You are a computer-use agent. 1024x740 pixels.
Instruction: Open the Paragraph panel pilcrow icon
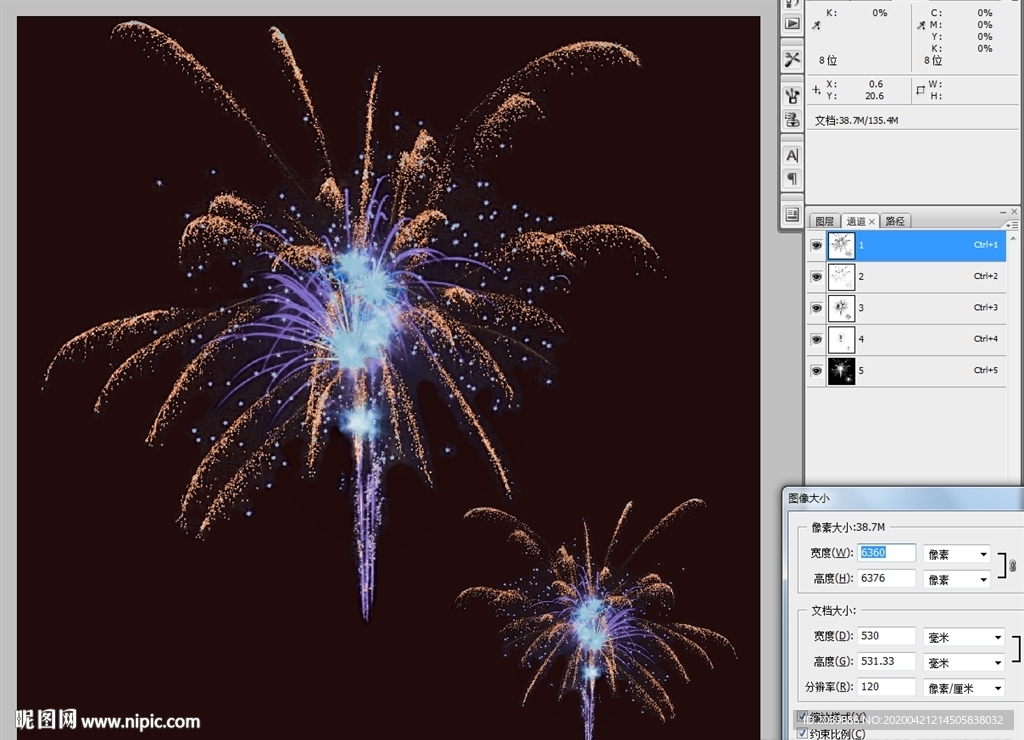click(x=792, y=178)
